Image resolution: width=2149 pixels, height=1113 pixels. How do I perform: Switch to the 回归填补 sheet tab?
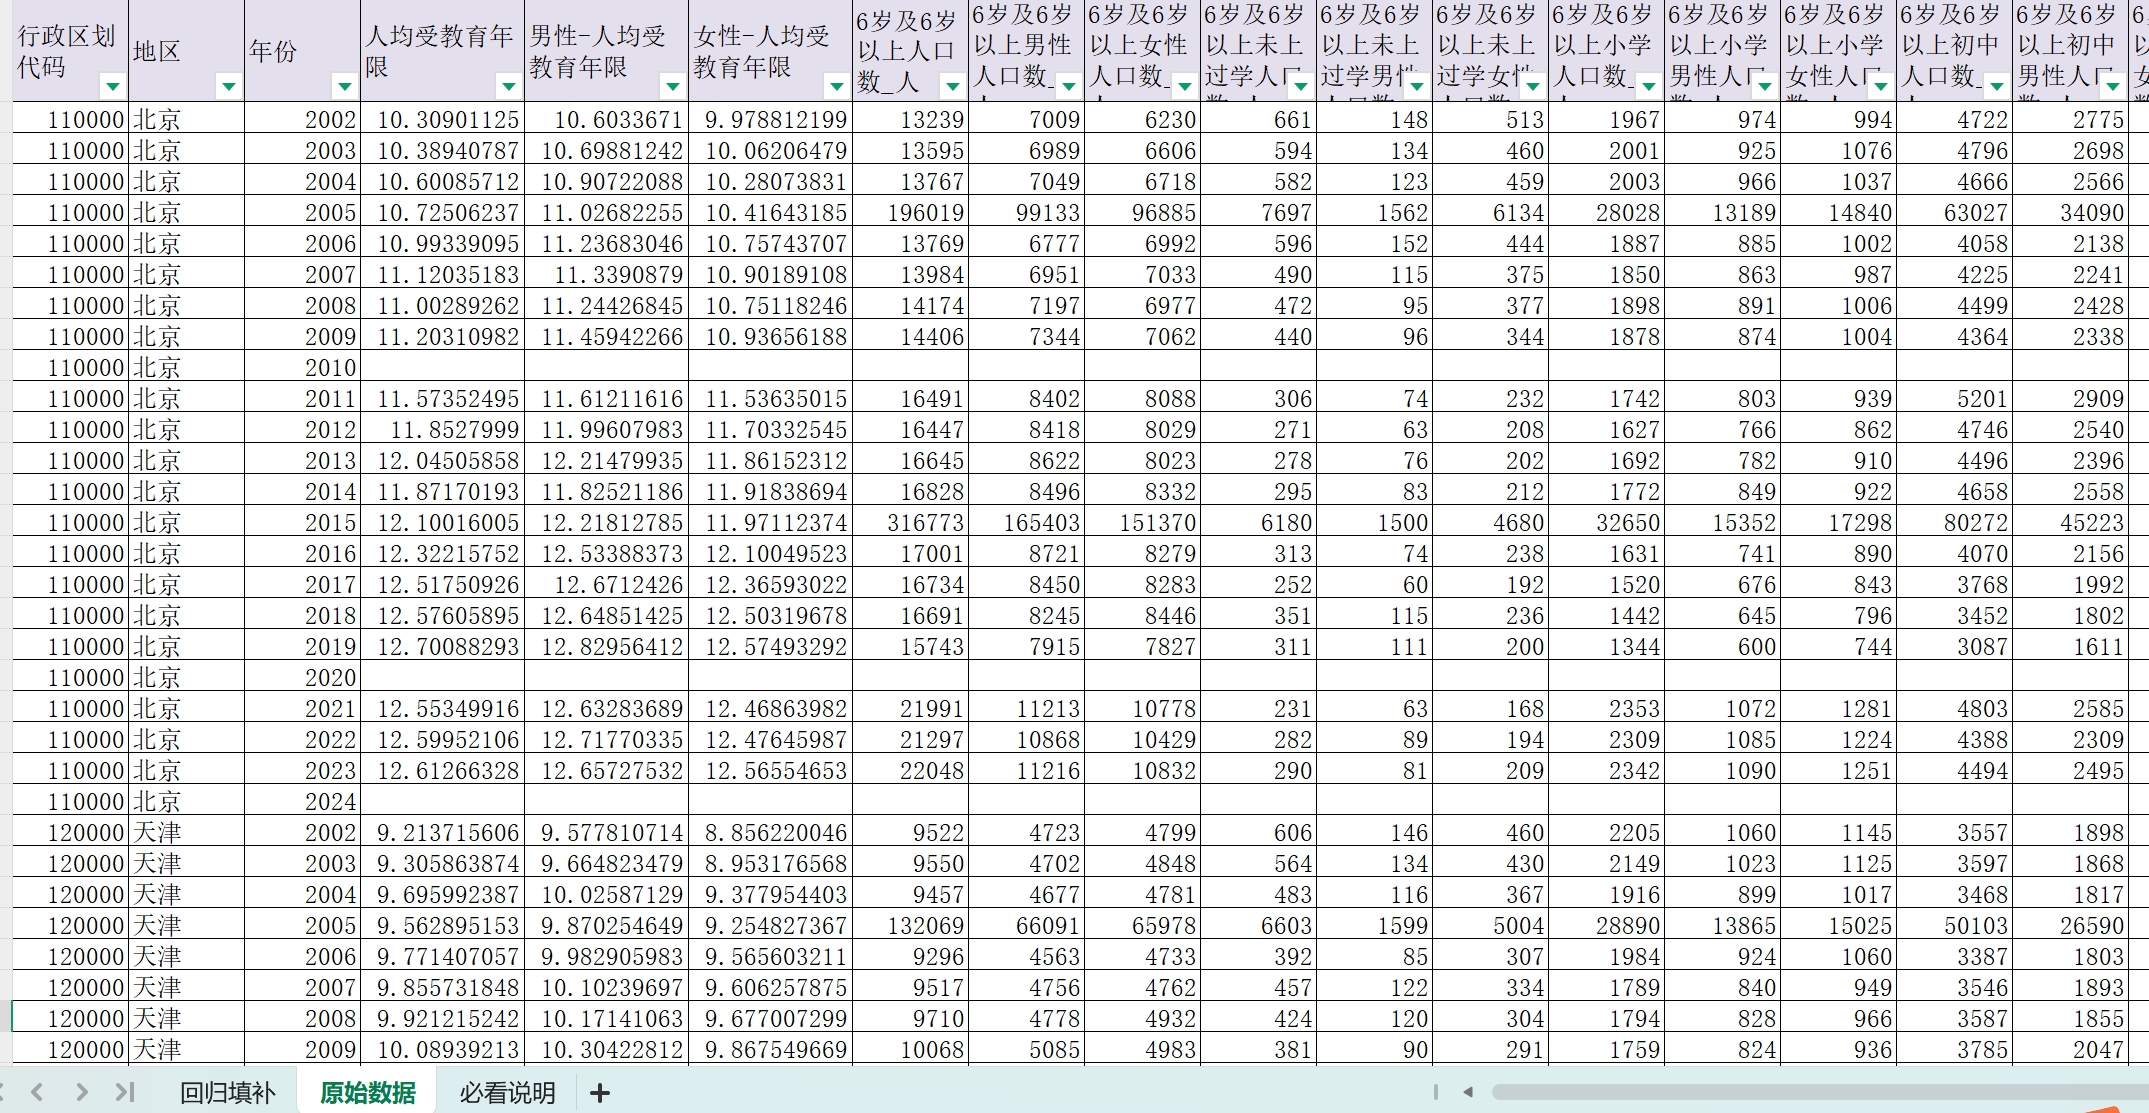(227, 1093)
